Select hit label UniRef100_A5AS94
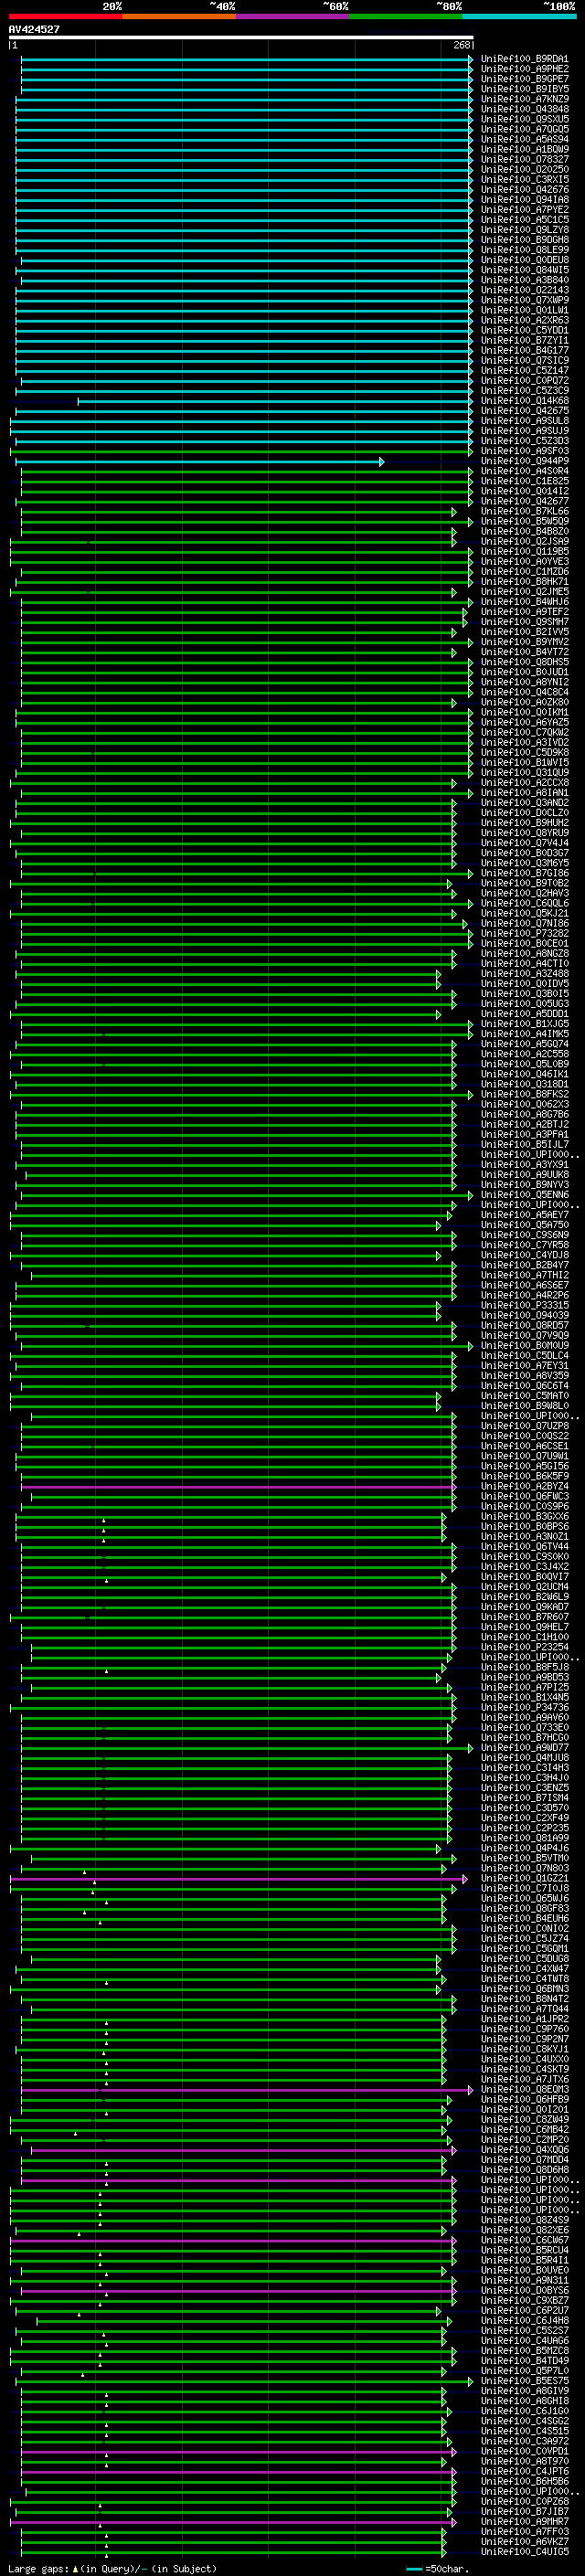 [x=525, y=139]
